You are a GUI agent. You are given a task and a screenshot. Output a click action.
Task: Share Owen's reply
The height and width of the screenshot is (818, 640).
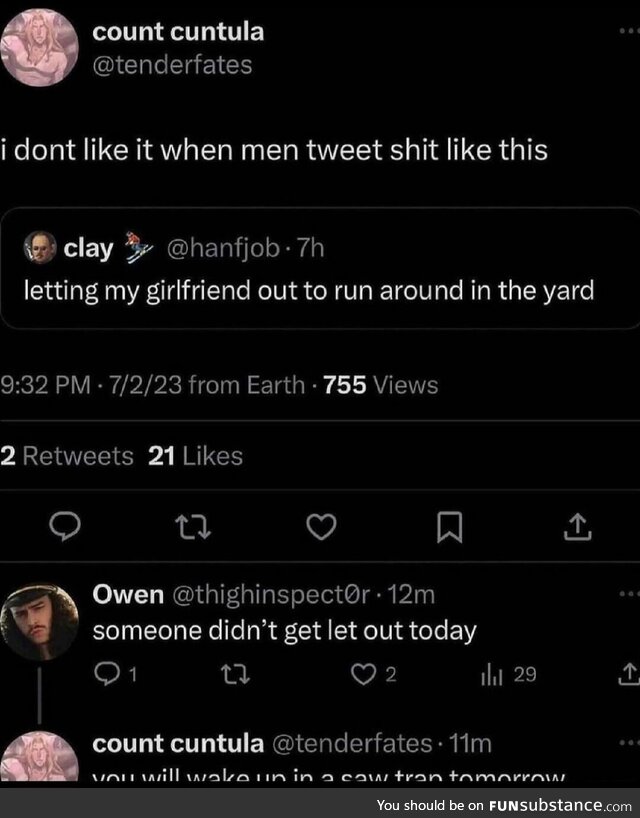click(628, 675)
